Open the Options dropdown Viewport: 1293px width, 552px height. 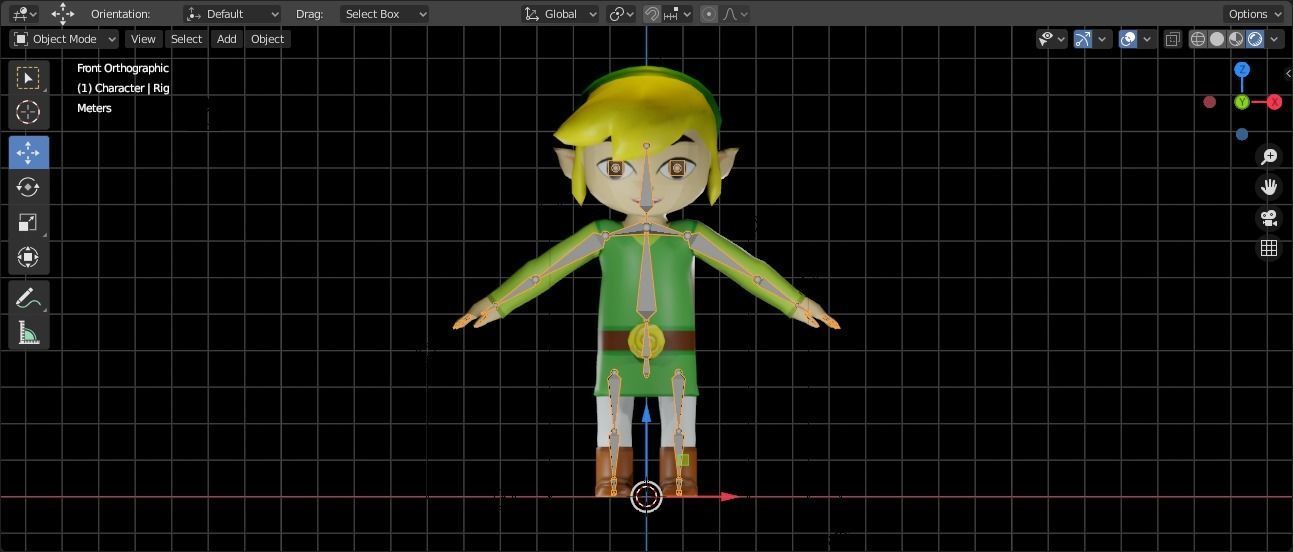[x=1254, y=14]
